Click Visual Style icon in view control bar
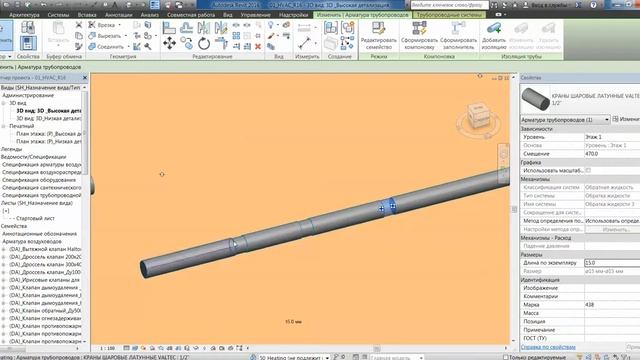The height and width of the screenshot is (360, 640). [135, 348]
